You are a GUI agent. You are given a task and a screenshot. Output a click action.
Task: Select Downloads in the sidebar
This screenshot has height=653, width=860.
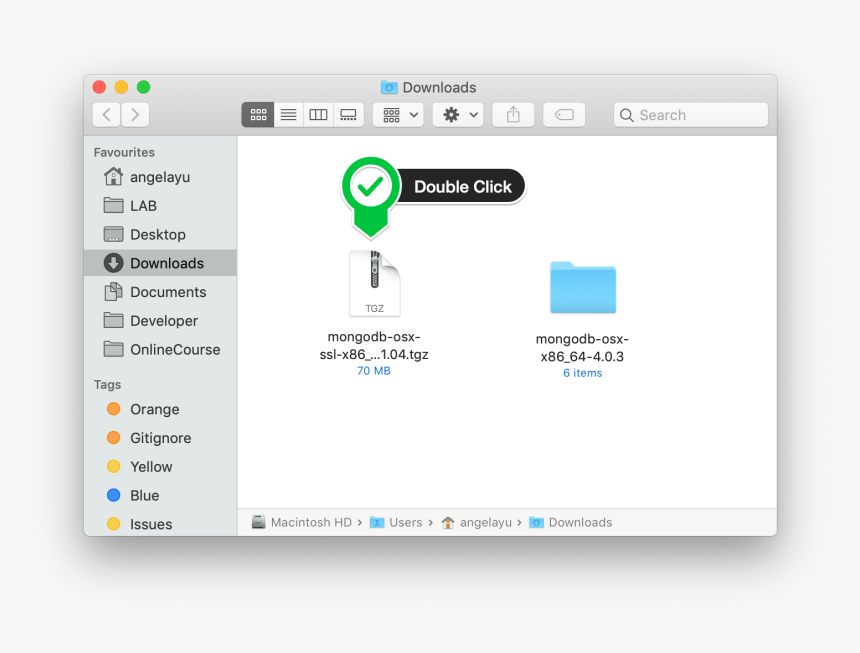(x=160, y=263)
